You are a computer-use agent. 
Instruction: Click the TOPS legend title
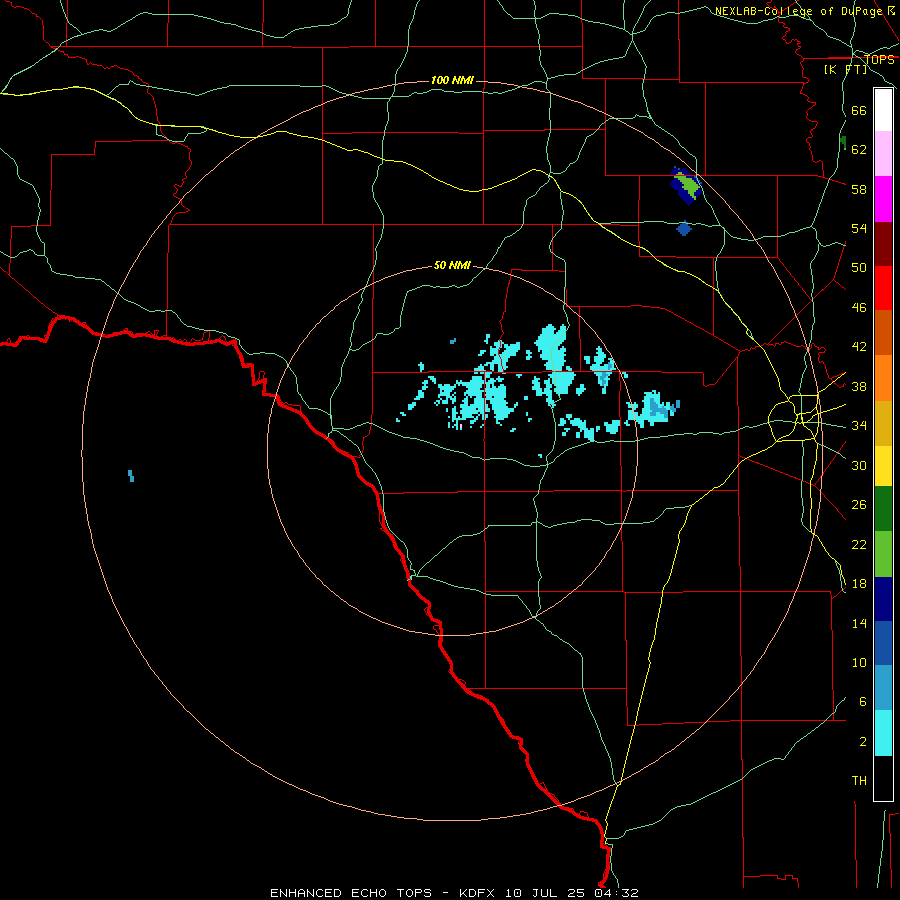point(879,60)
